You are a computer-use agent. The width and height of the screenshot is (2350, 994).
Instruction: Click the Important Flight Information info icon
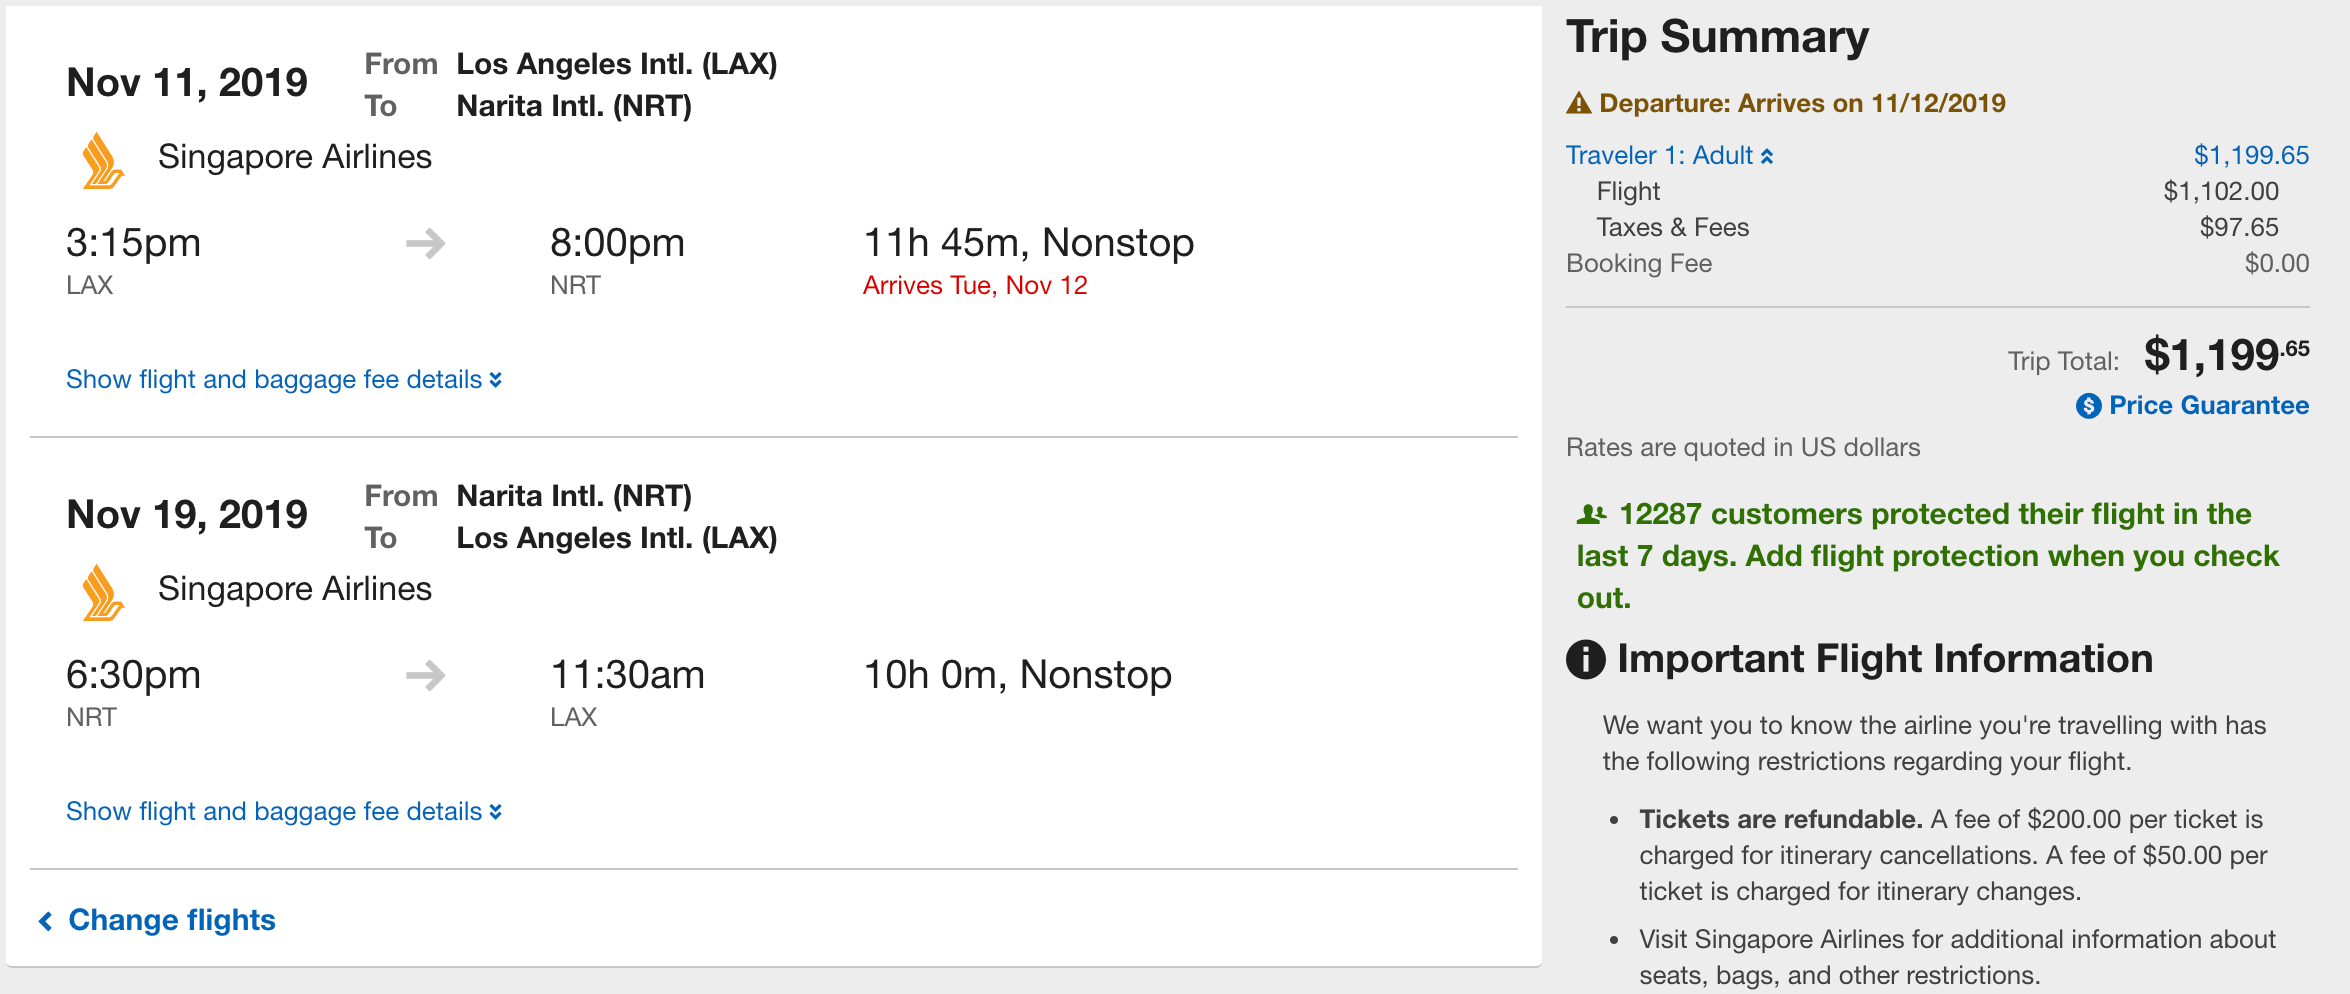[1586, 659]
